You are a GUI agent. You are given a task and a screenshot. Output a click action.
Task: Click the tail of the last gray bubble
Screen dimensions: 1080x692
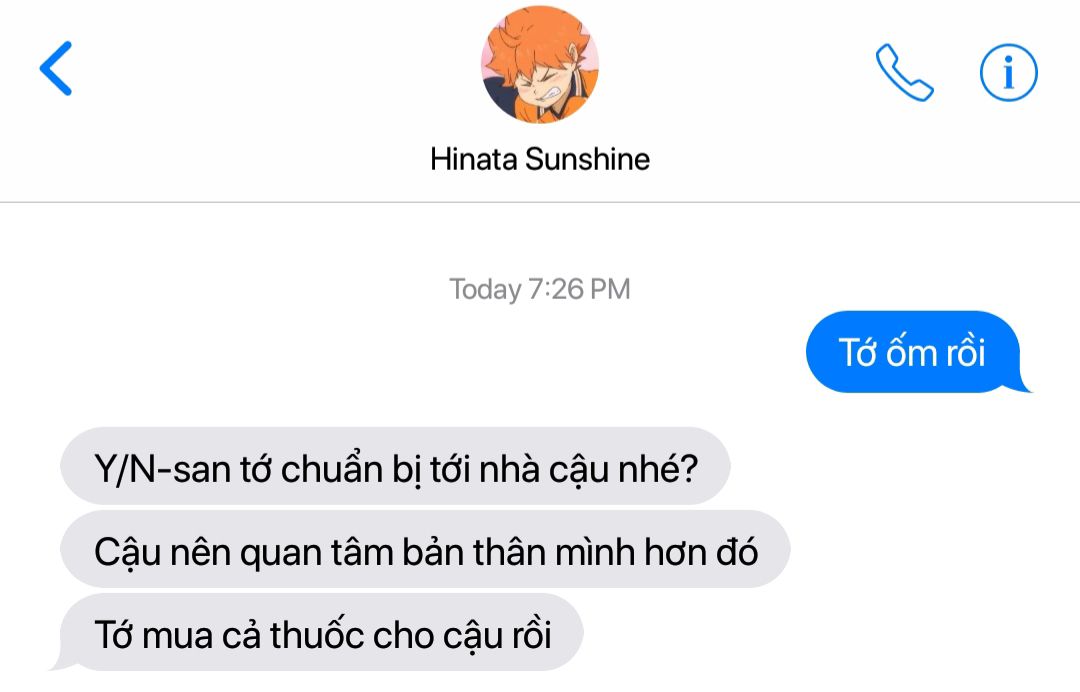(61, 662)
